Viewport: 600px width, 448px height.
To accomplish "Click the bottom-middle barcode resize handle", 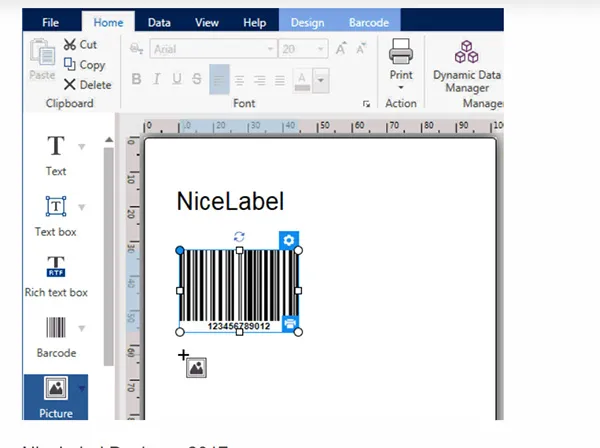I will coord(240,332).
